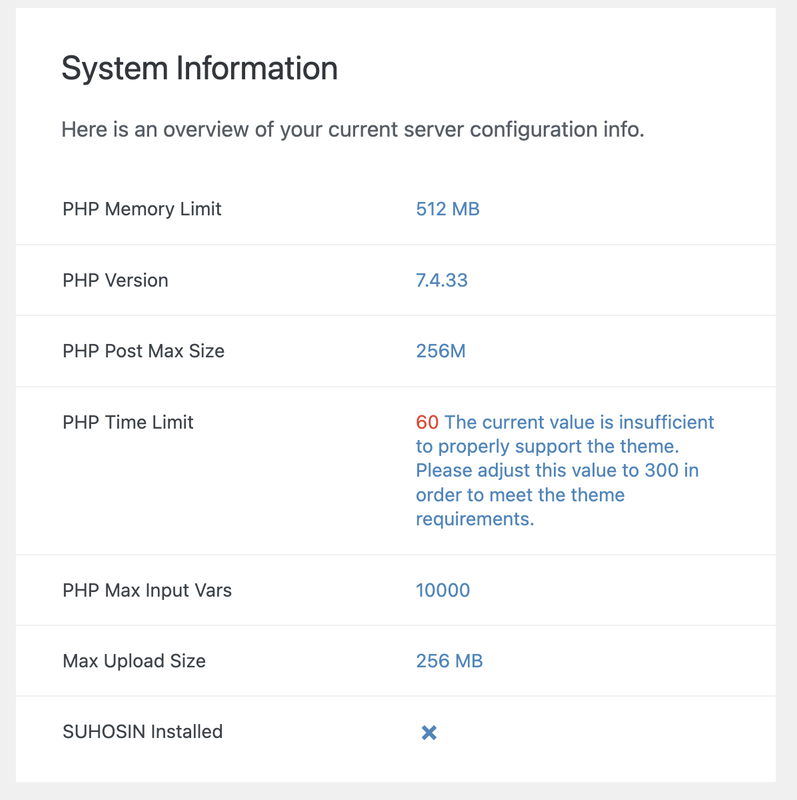Click the System Information heading
This screenshot has width=797, height=800.
[200, 68]
